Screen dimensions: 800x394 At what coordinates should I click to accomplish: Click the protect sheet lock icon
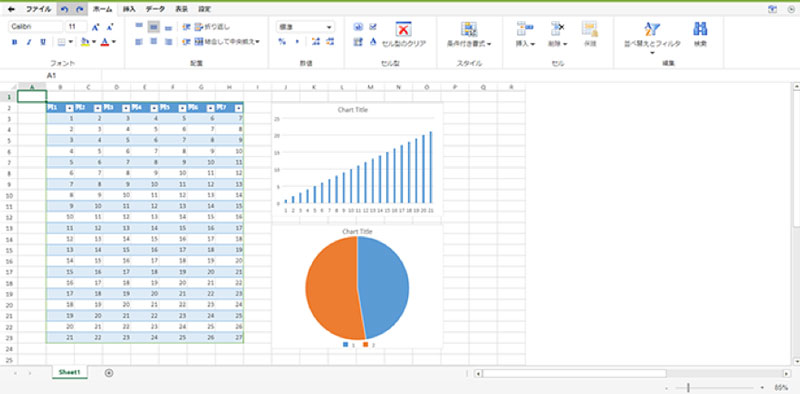(590, 29)
